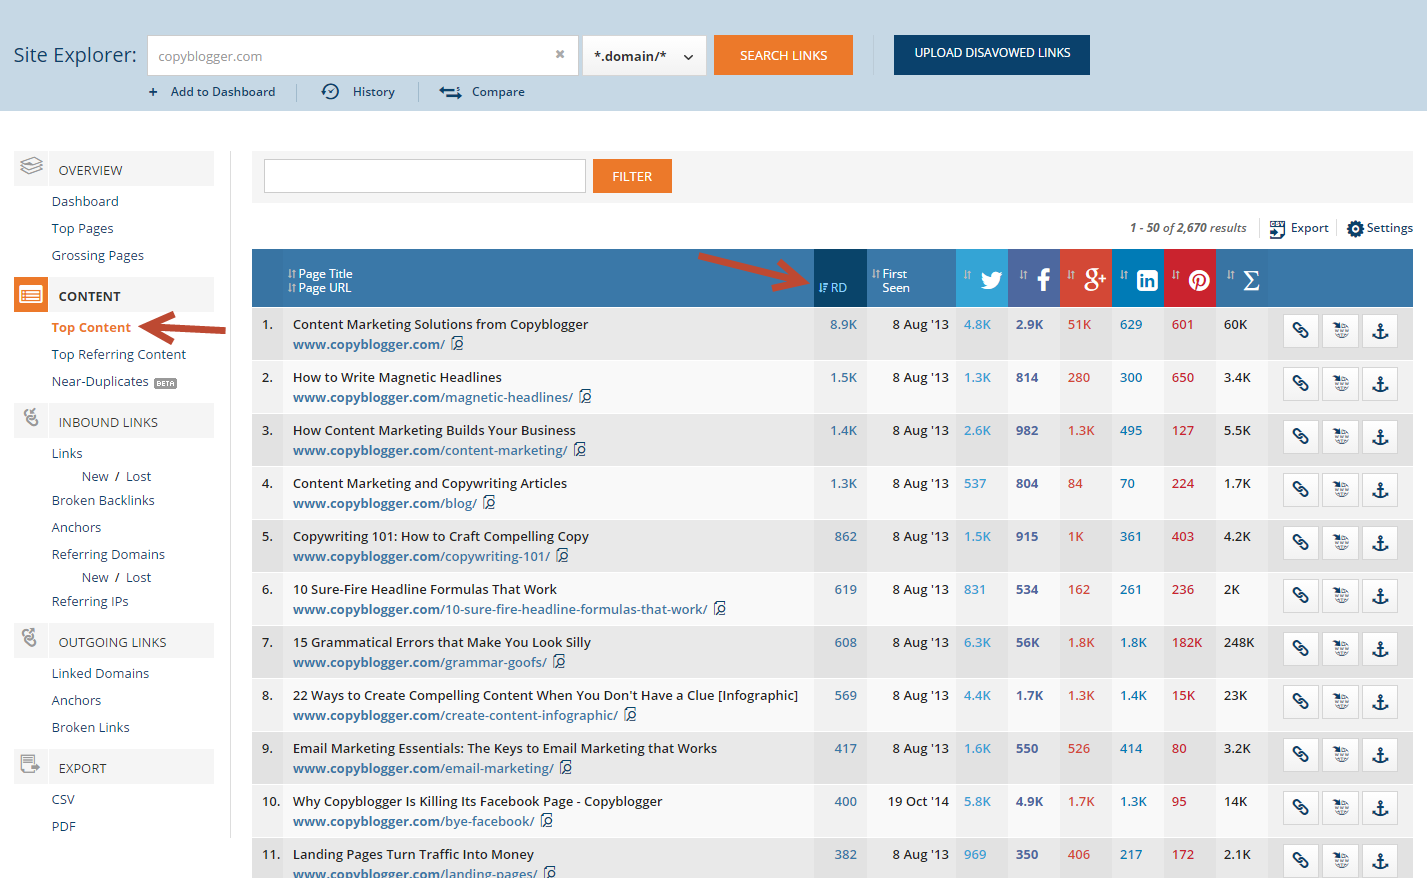
Task: Click New under Inbound Links
Action: pyautogui.click(x=95, y=477)
